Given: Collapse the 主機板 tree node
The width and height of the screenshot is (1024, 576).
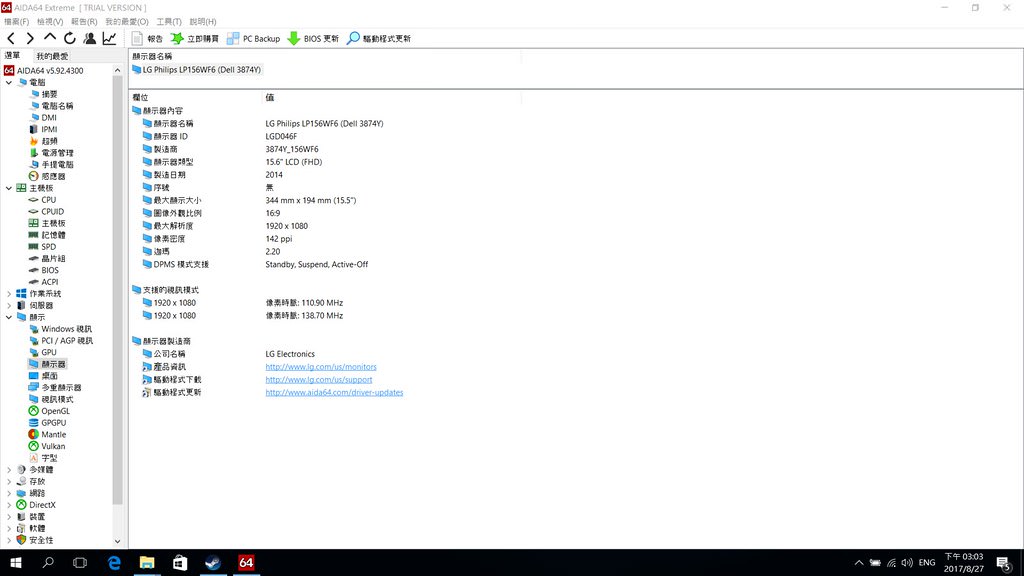Looking at the screenshot, I should [9, 188].
